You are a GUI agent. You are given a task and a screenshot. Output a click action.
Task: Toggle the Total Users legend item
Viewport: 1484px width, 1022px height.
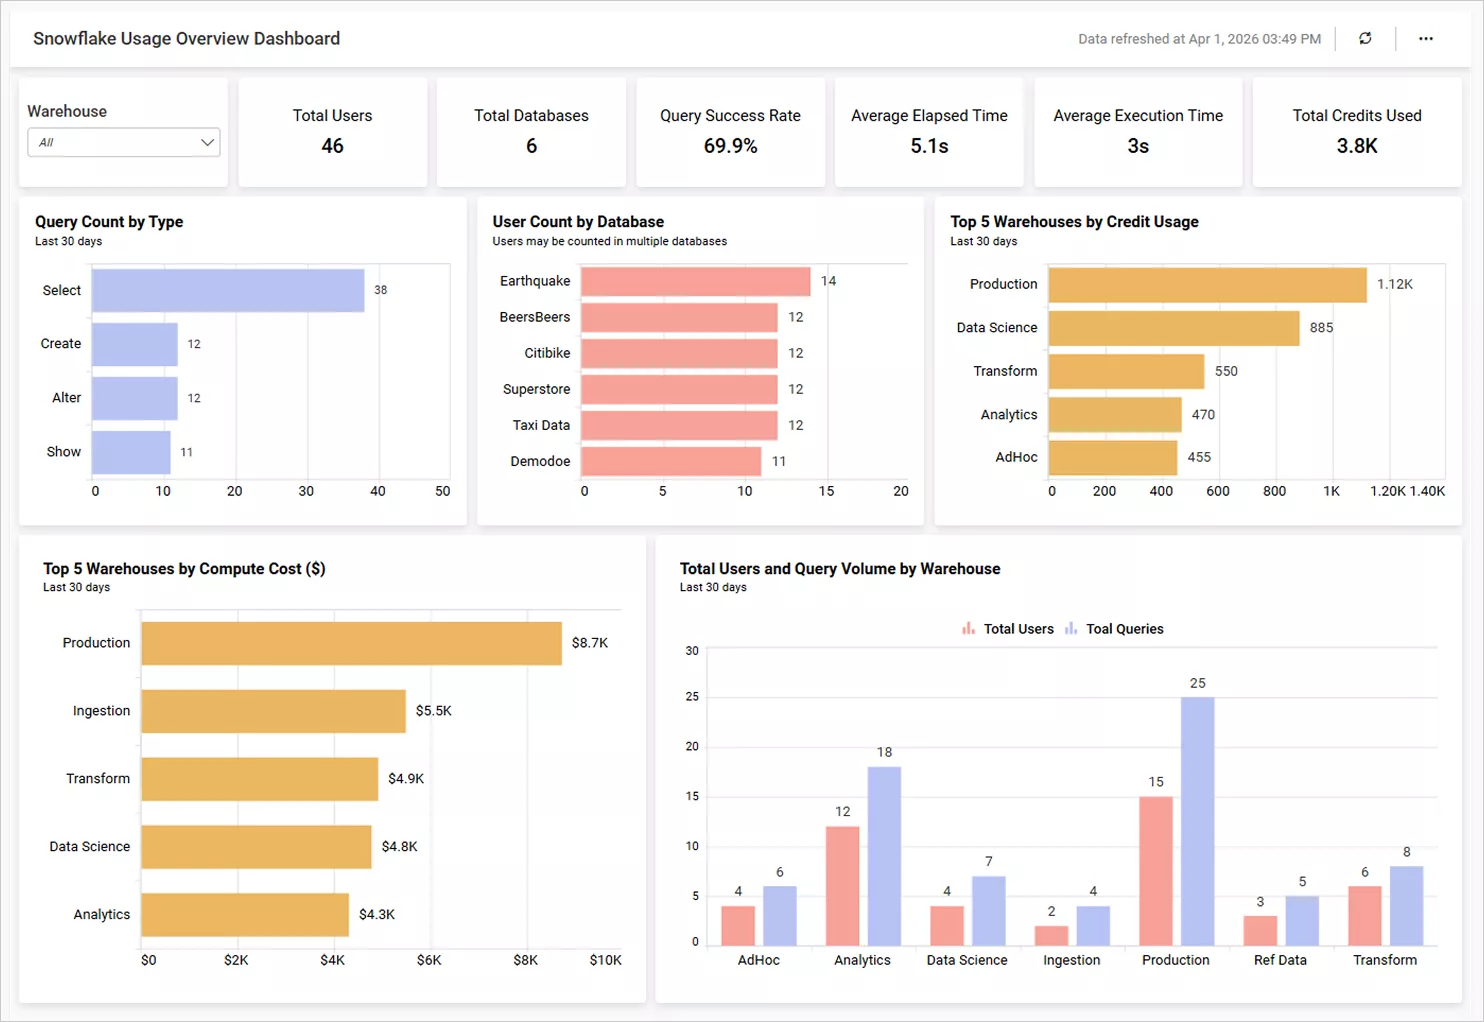(1008, 629)
